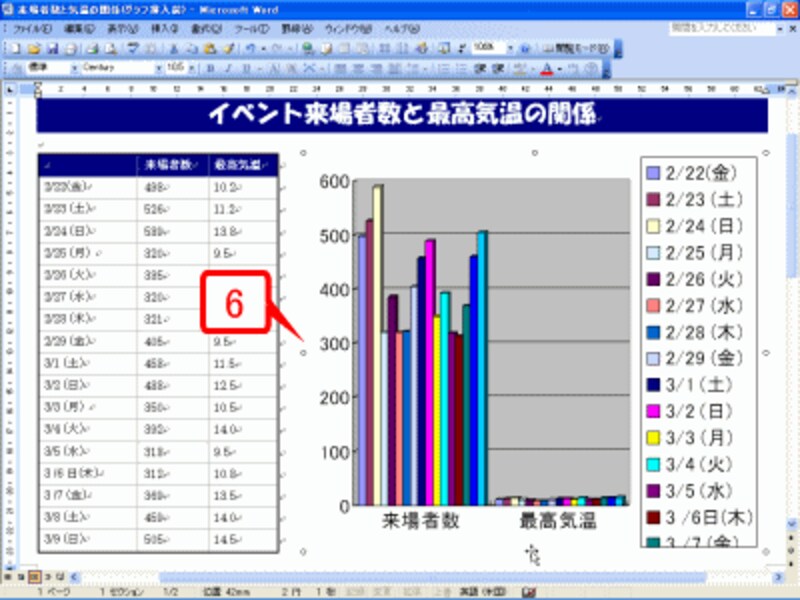Open the Century font name dropdown
The height and width of the screenshot is (600, 800).
pyautogui.click(x=158, y=68)
